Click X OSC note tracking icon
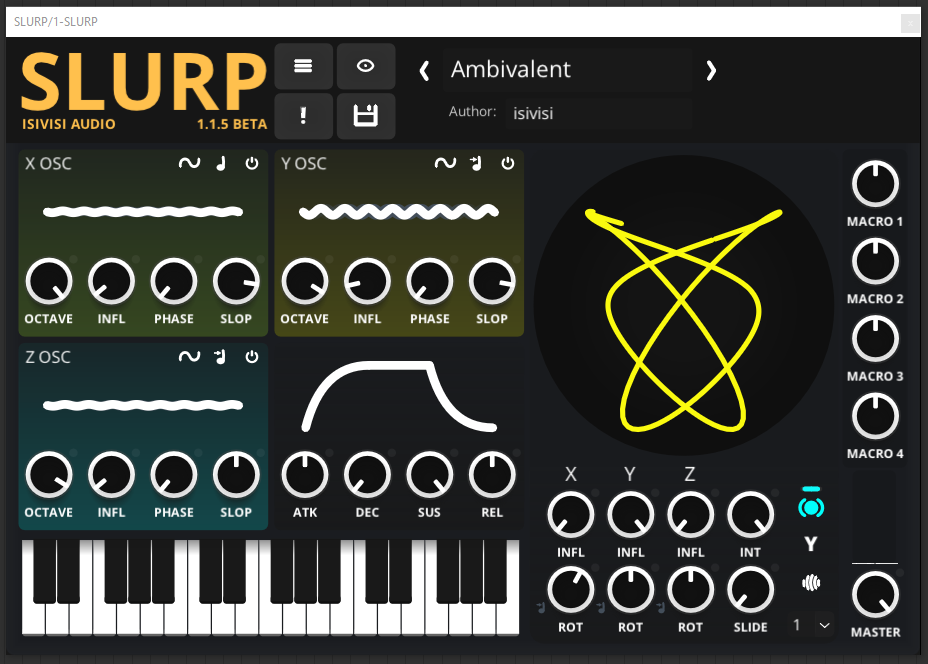This screenshot has width=928, height=664. (x=221, y=163)
